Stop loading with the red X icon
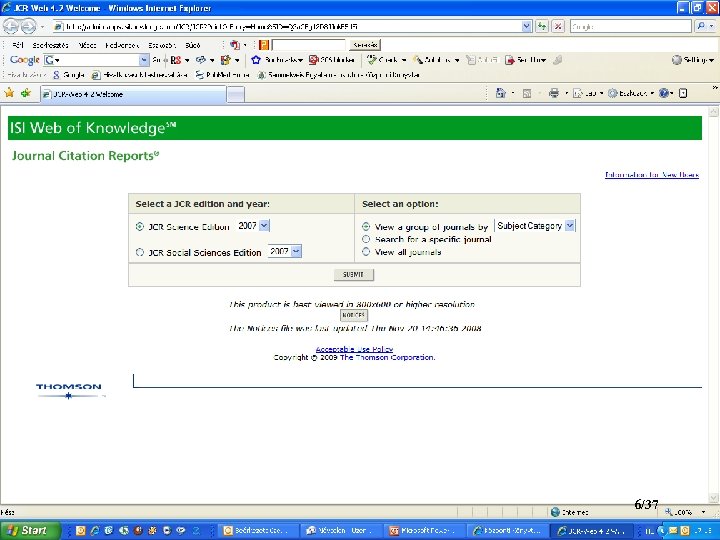The width and height of the screenshot is (720, 540). click(558, 27)
